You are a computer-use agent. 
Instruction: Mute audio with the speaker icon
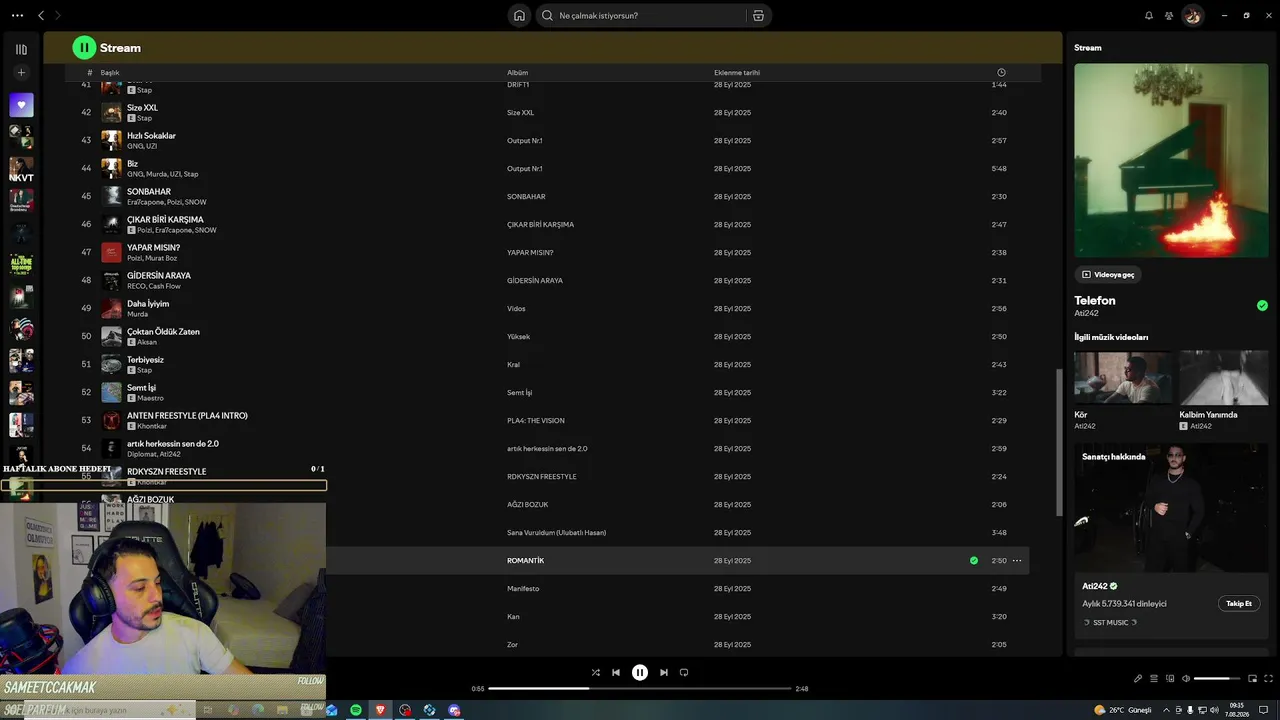tap(1186, 679)
